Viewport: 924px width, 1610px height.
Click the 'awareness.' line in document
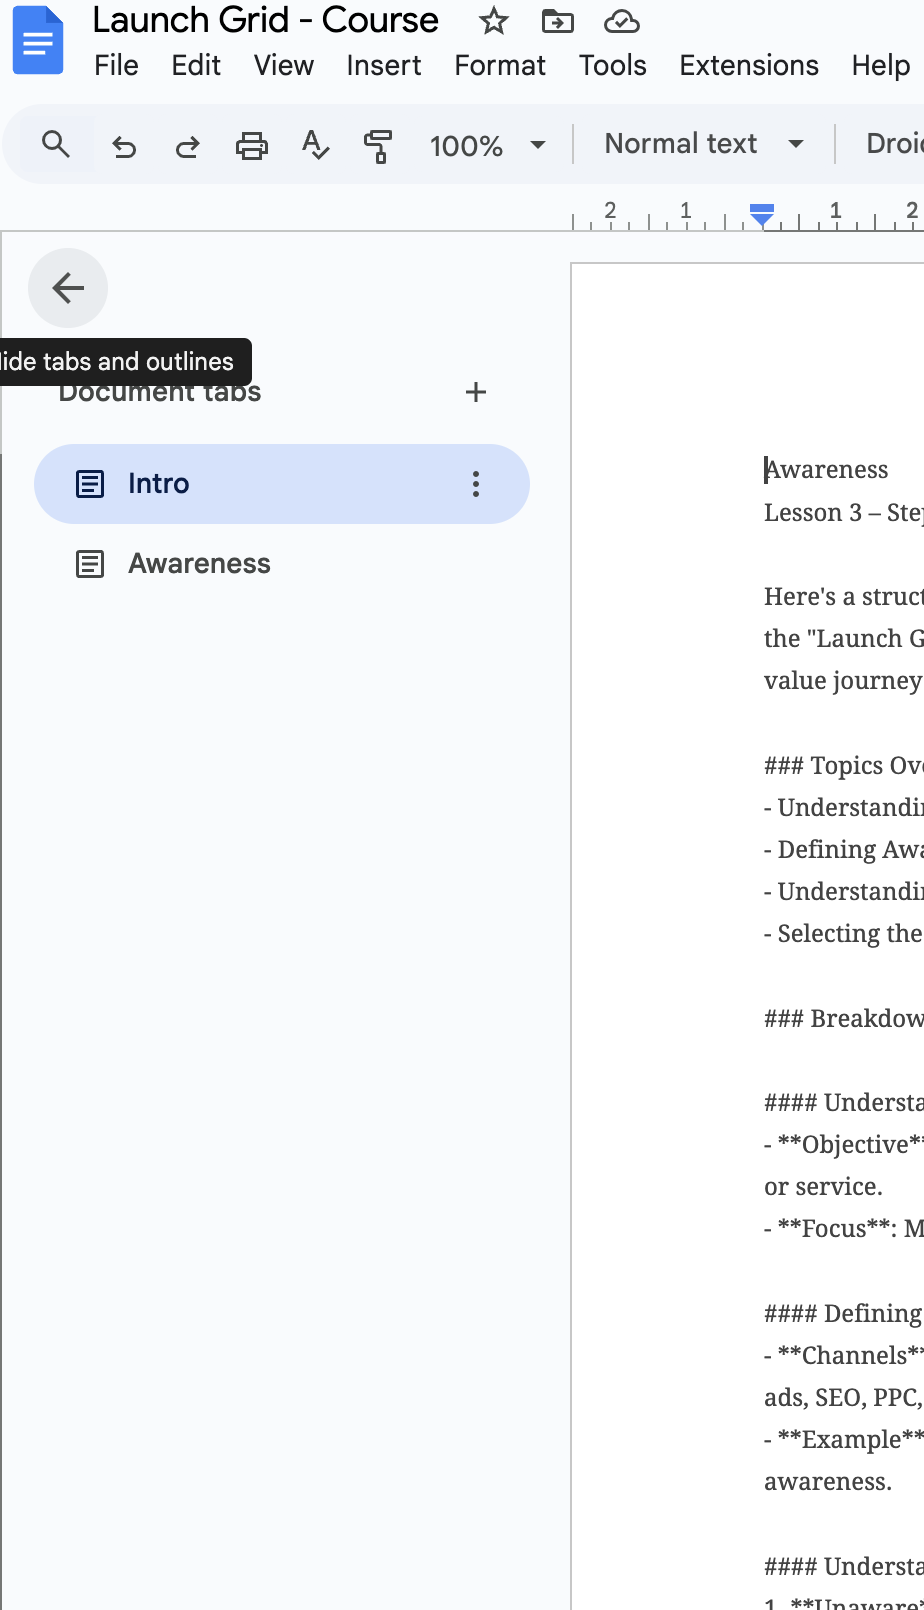(828, 1482)
